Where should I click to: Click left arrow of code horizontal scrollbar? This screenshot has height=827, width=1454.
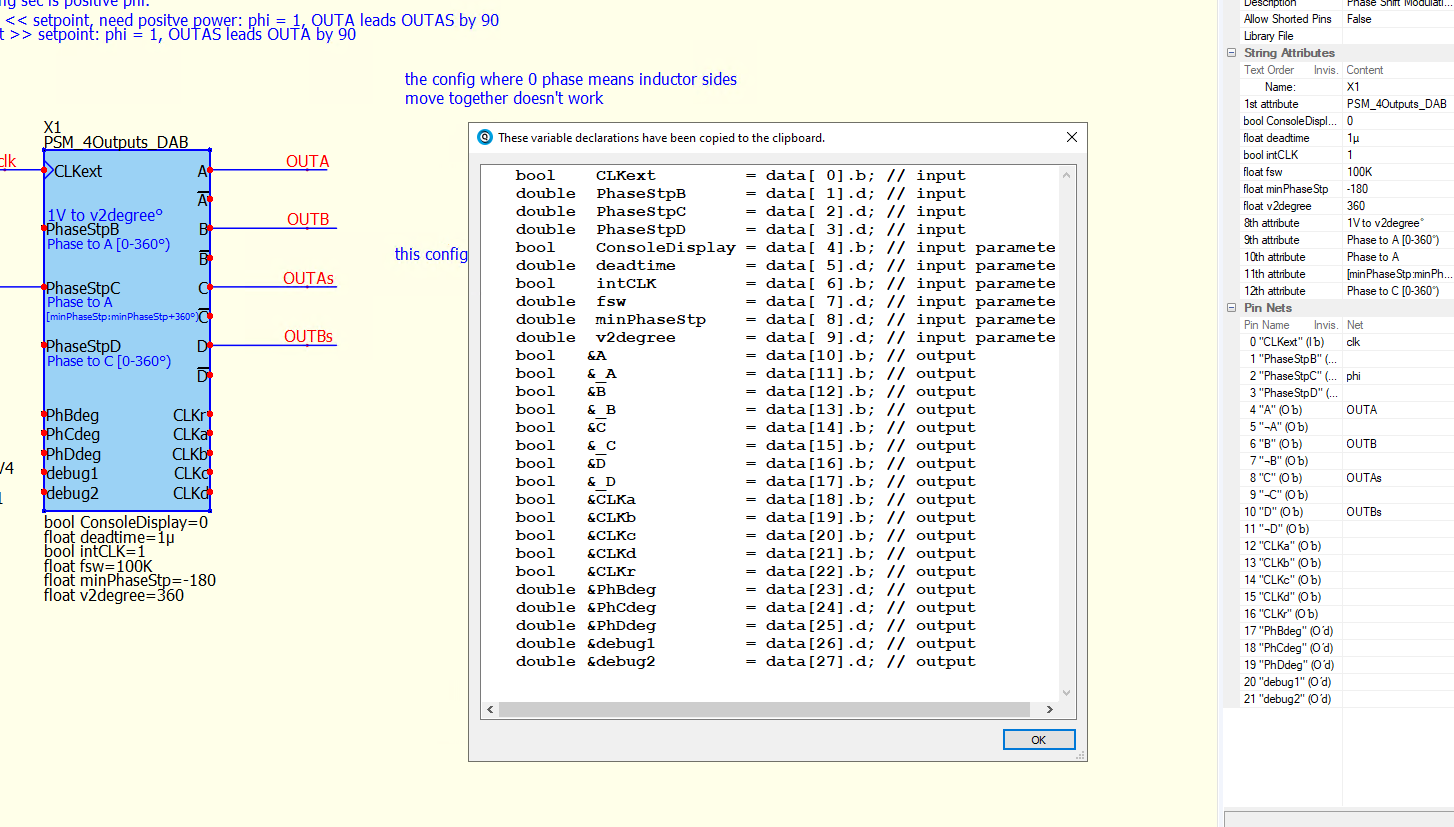pos(489,710)
